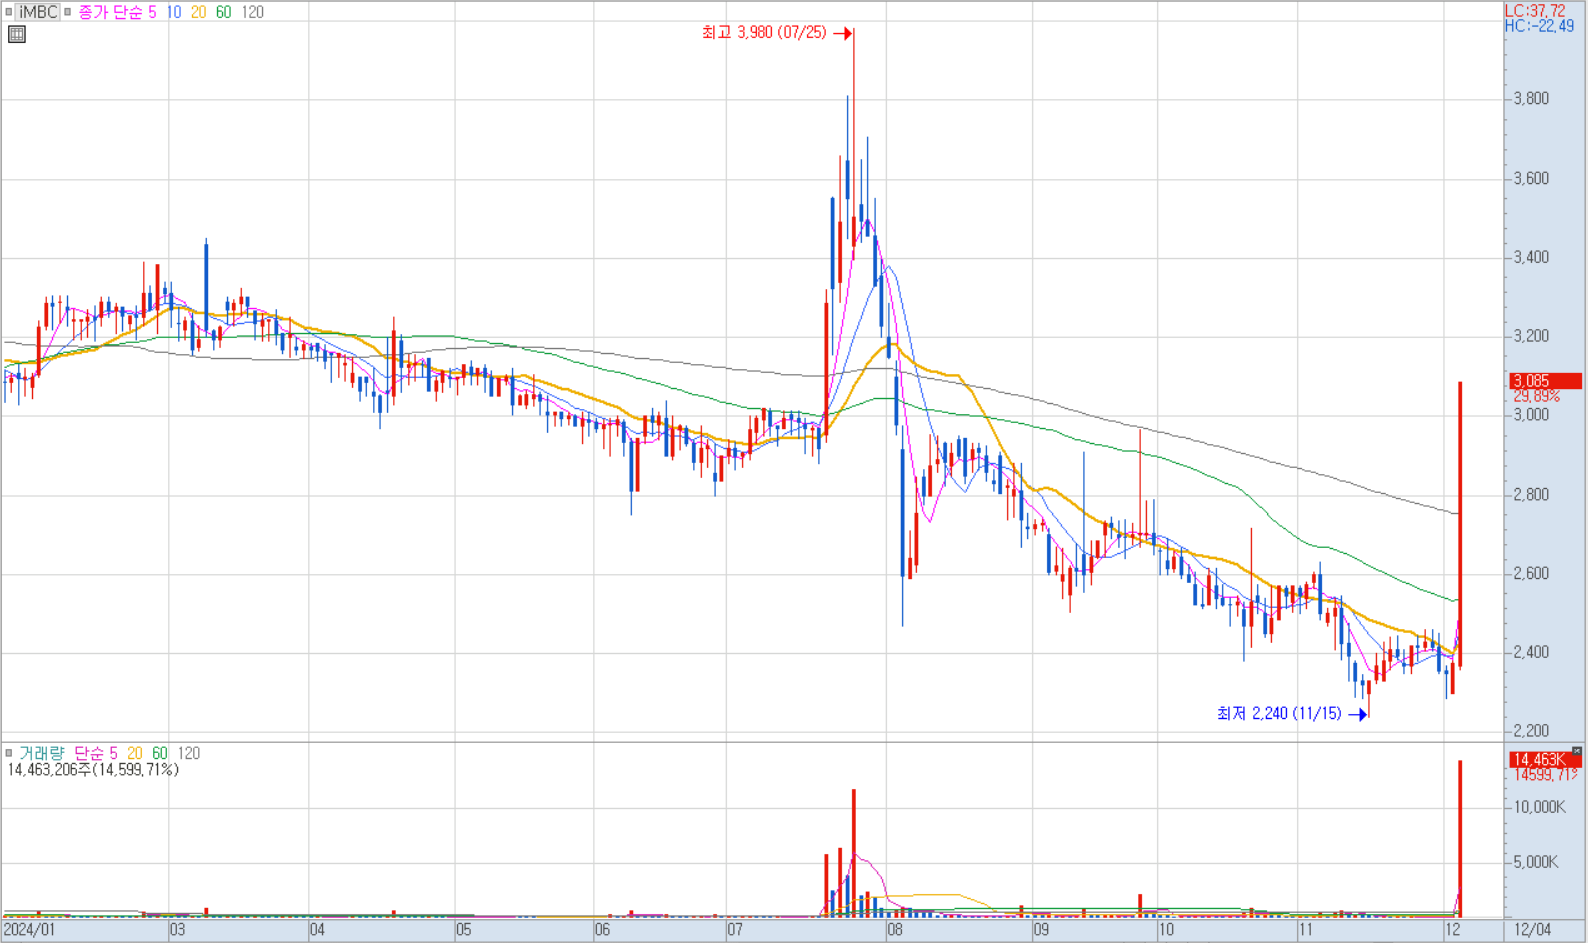This screenshot has height=943, width=1588.
Task: Click the small square marker before iMBC
Action: (x=9, y=12)
